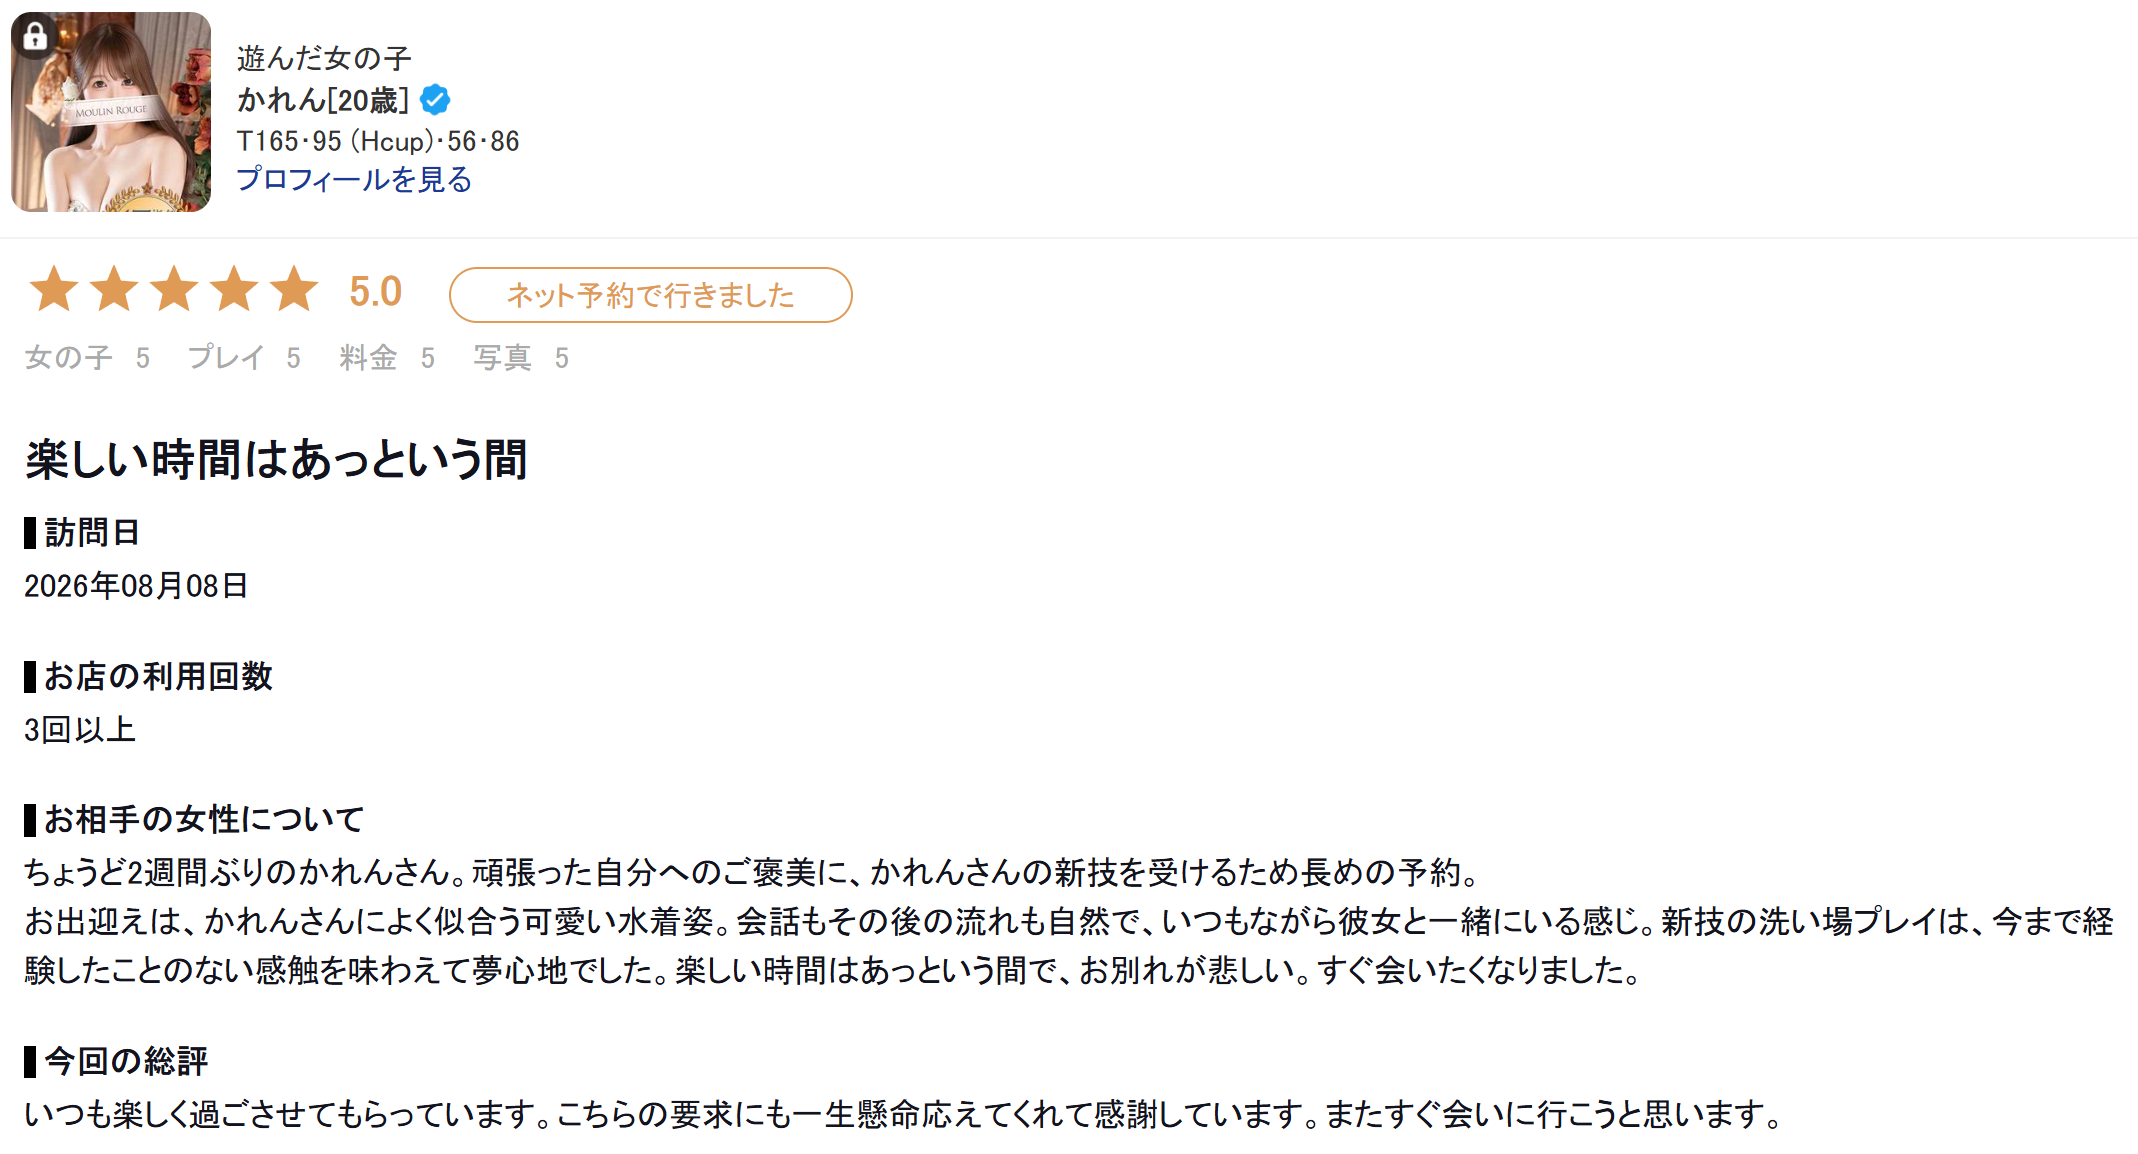Click the review title 楽しい時間はあっという間

point(276,460)
